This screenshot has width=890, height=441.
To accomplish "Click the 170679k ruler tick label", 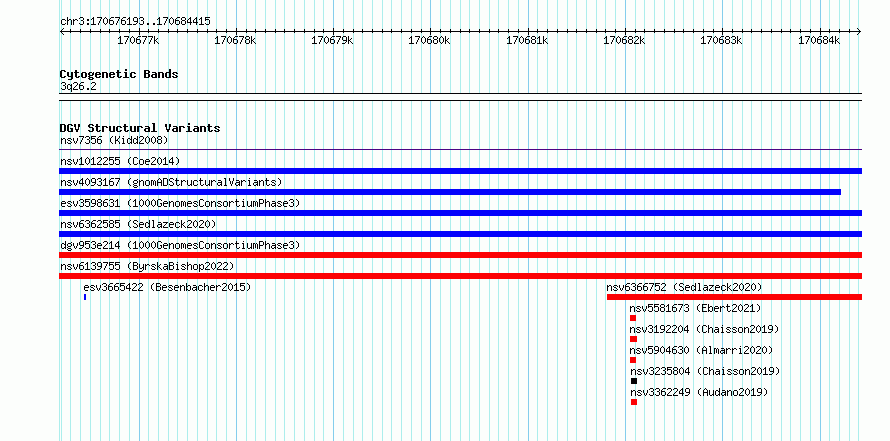I will coord(332,40).
